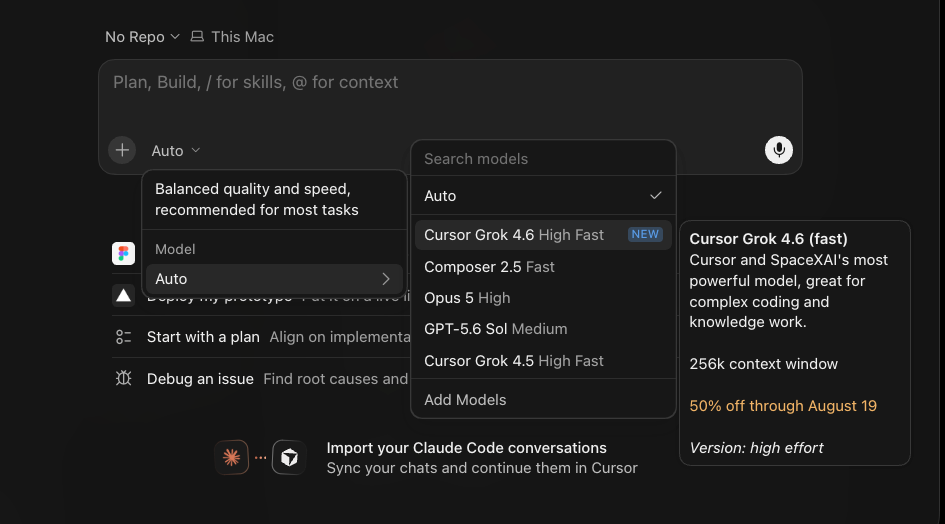Choose Composer 2.5 Fast model
This screenshot has width=945, height=524.
543,267
